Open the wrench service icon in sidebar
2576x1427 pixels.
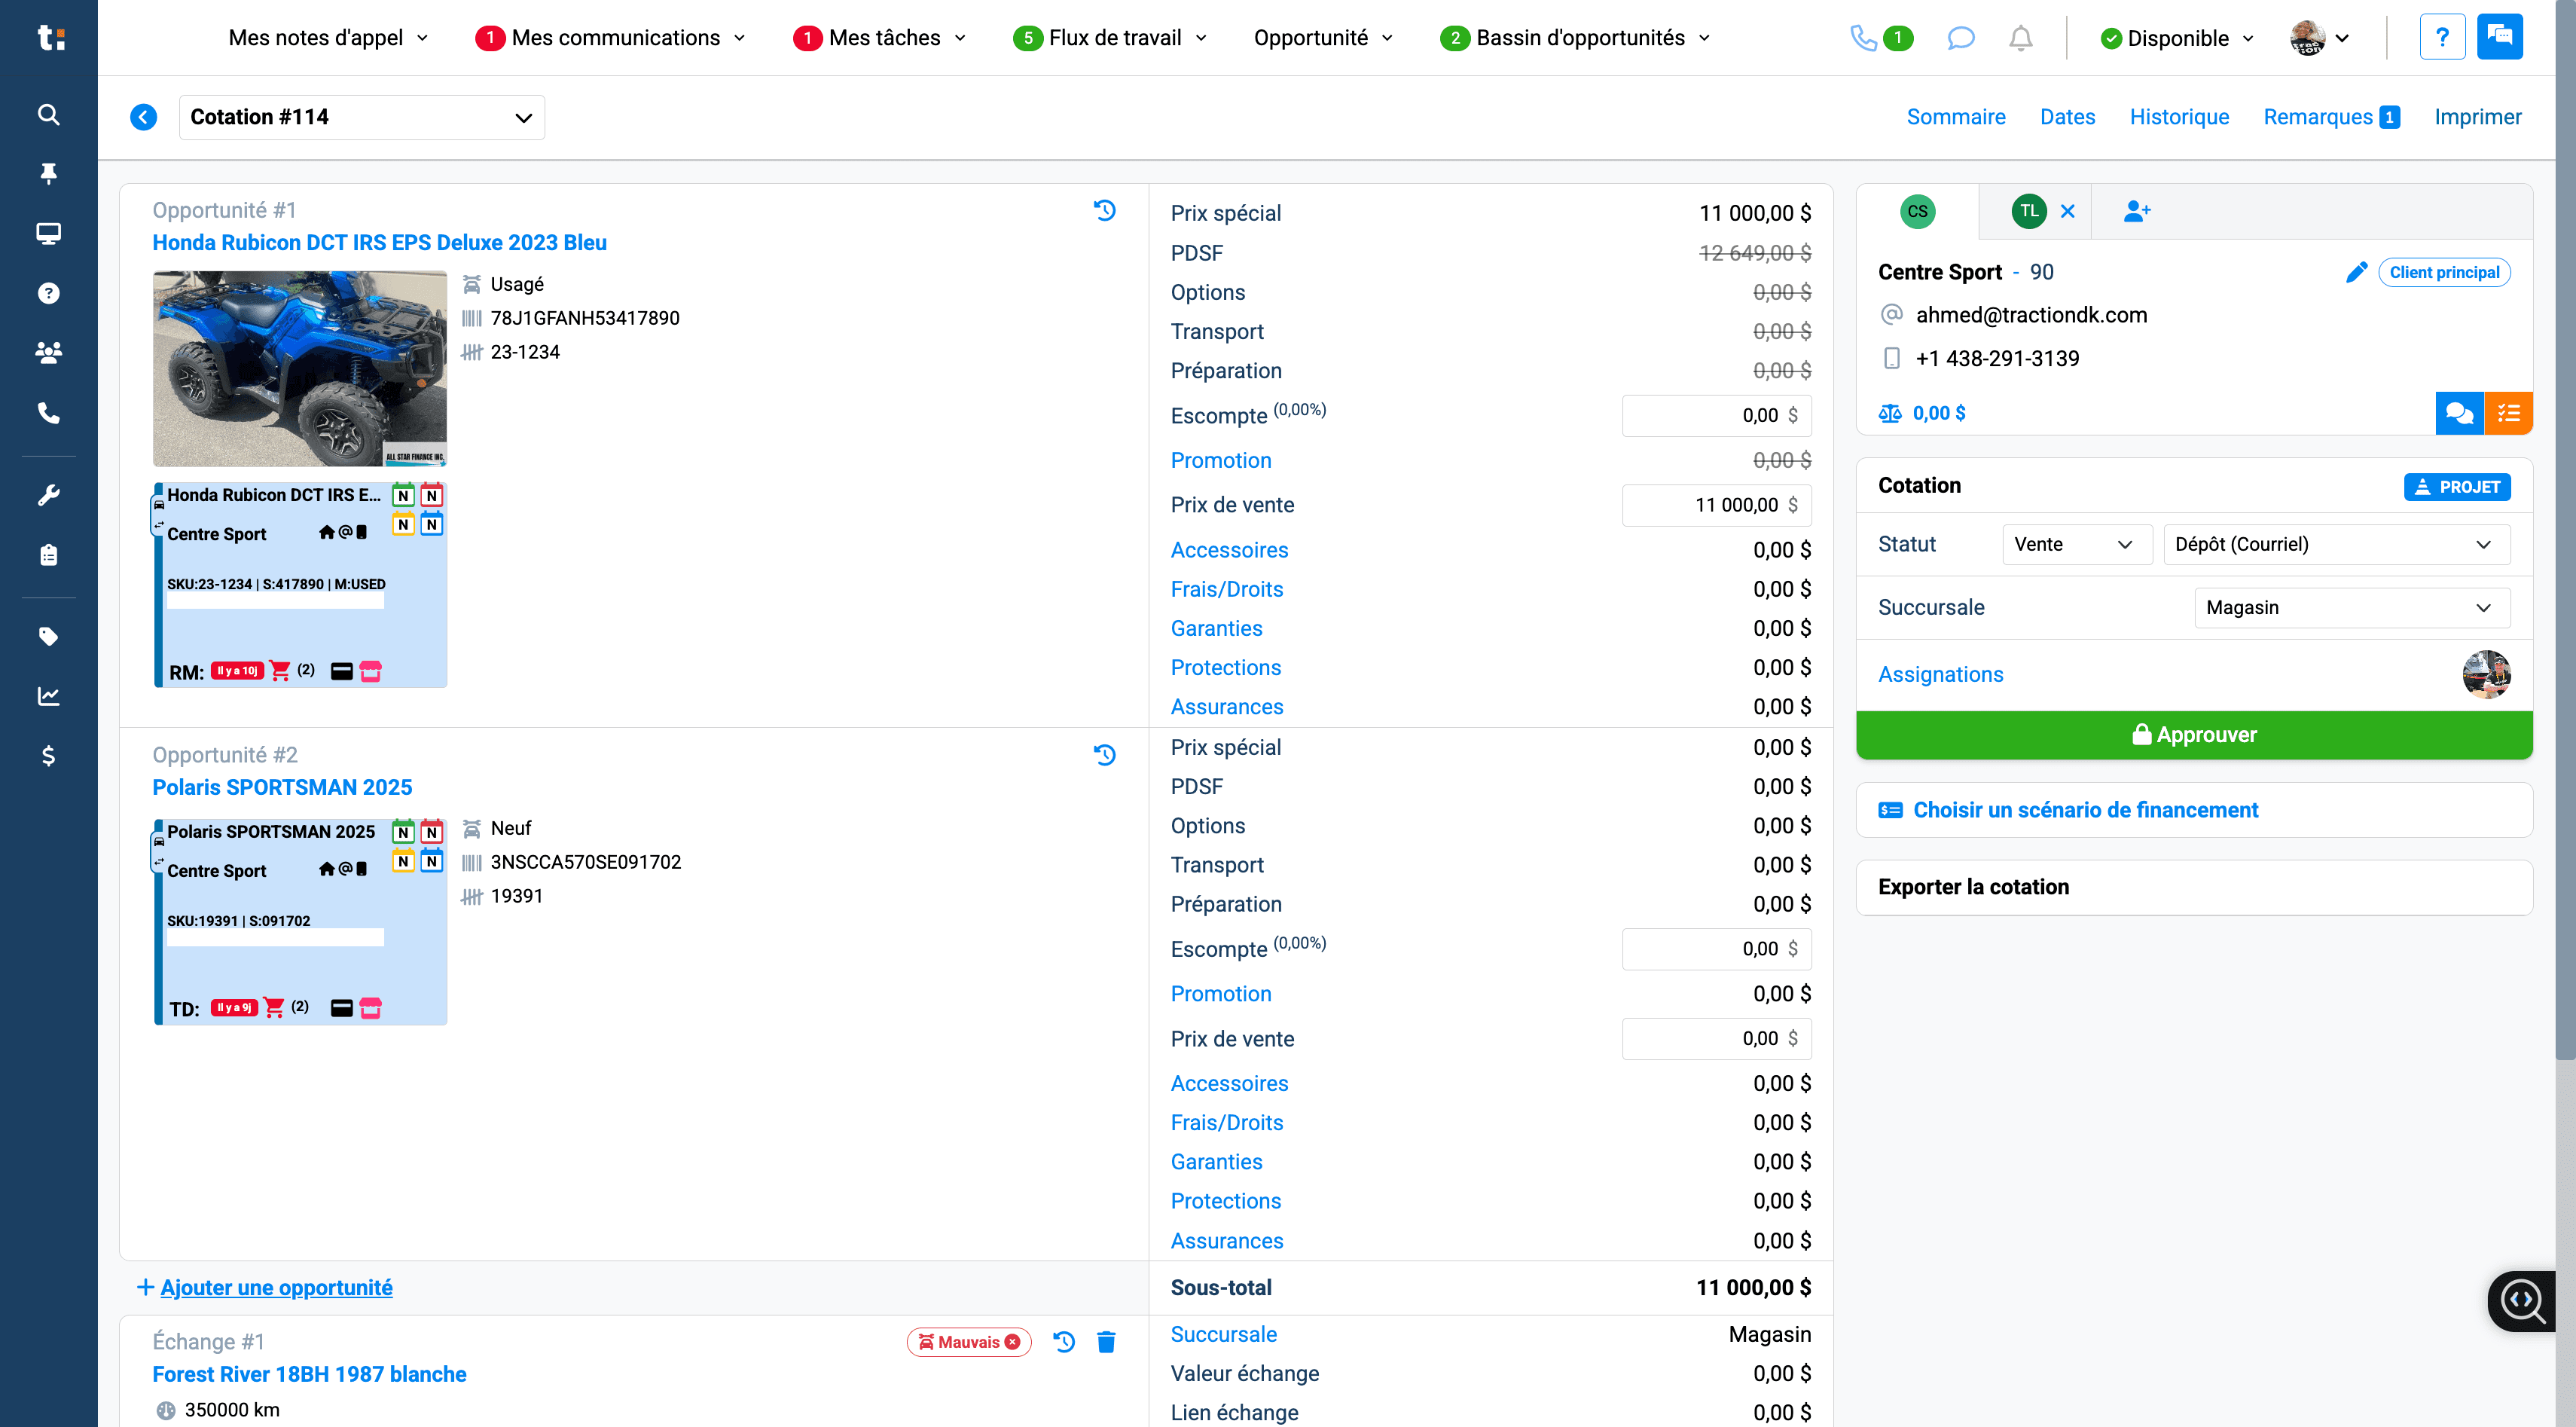tap(48, 495)
